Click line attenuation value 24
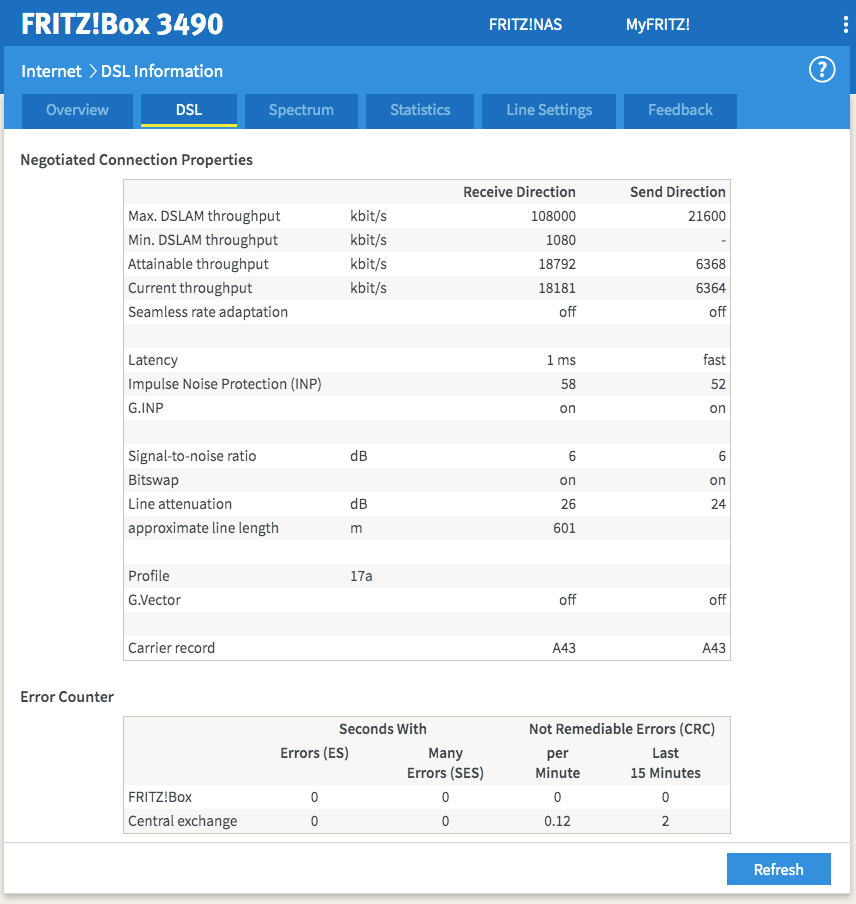Viewport: 856px width, 904px height. (x=718, y=504)
